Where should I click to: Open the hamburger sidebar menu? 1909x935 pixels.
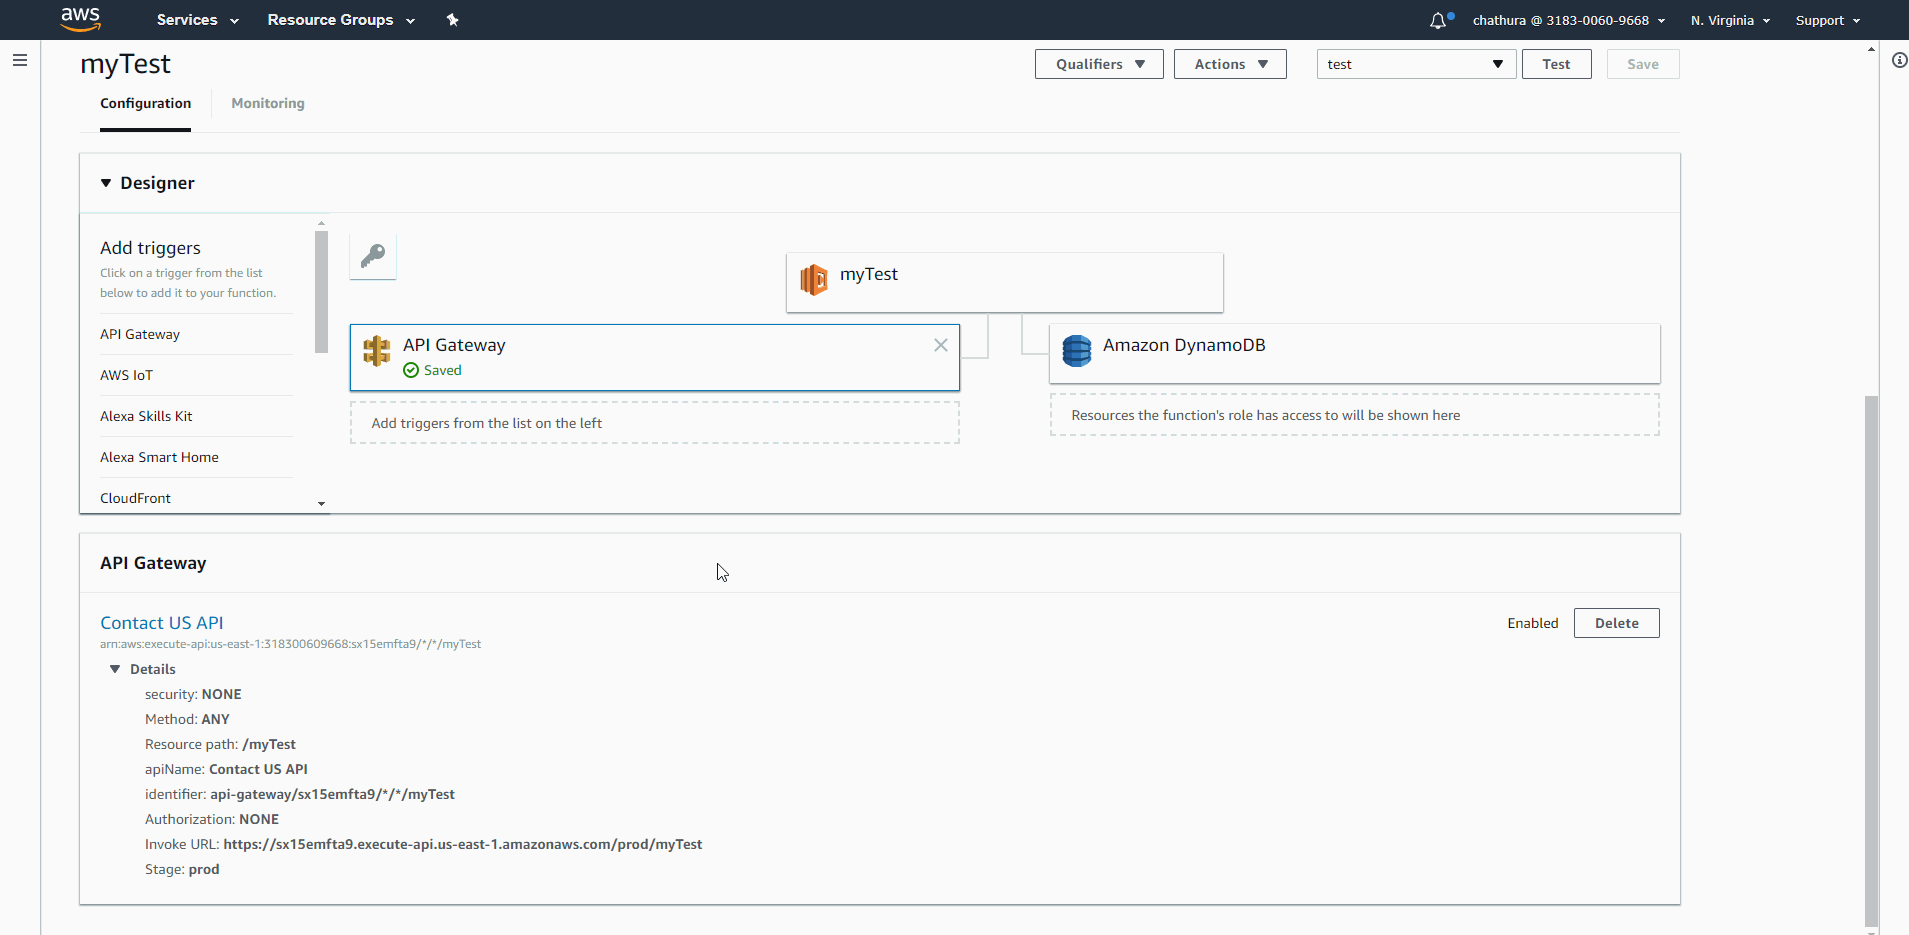[x=19, y=60]
